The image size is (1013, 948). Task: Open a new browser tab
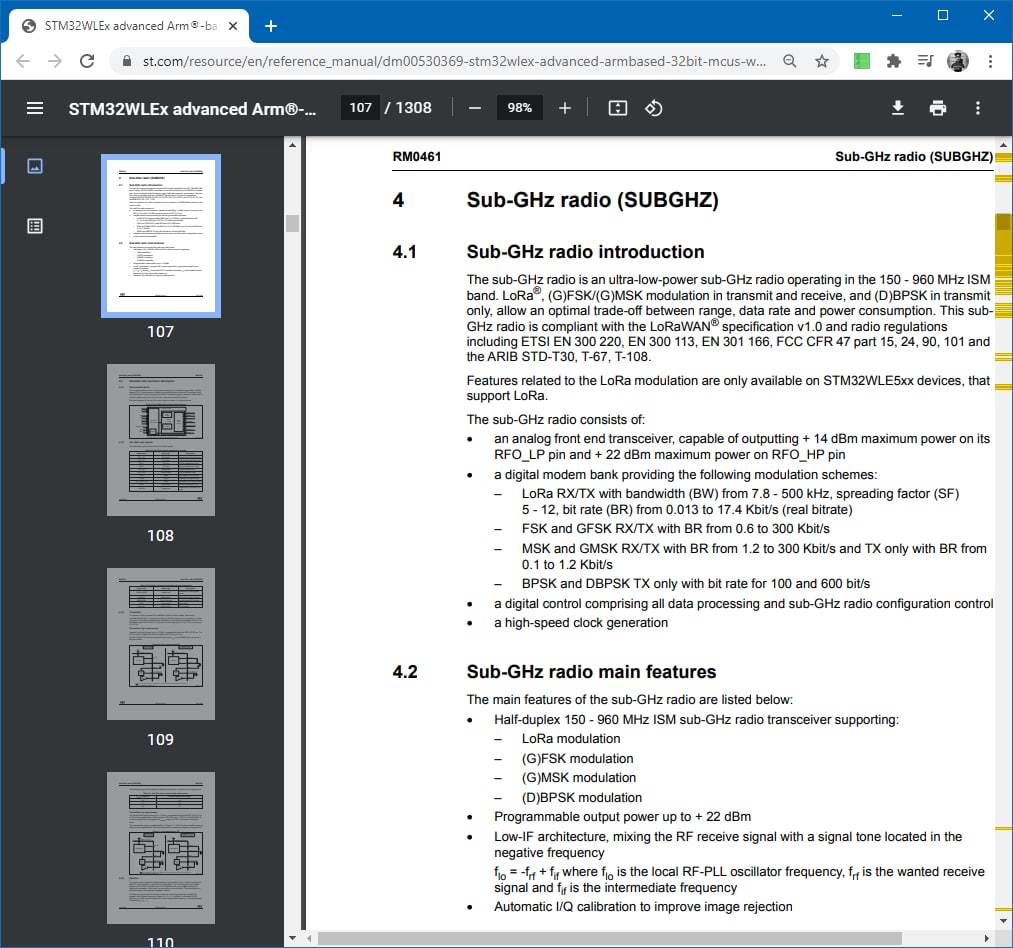[271, 26]
